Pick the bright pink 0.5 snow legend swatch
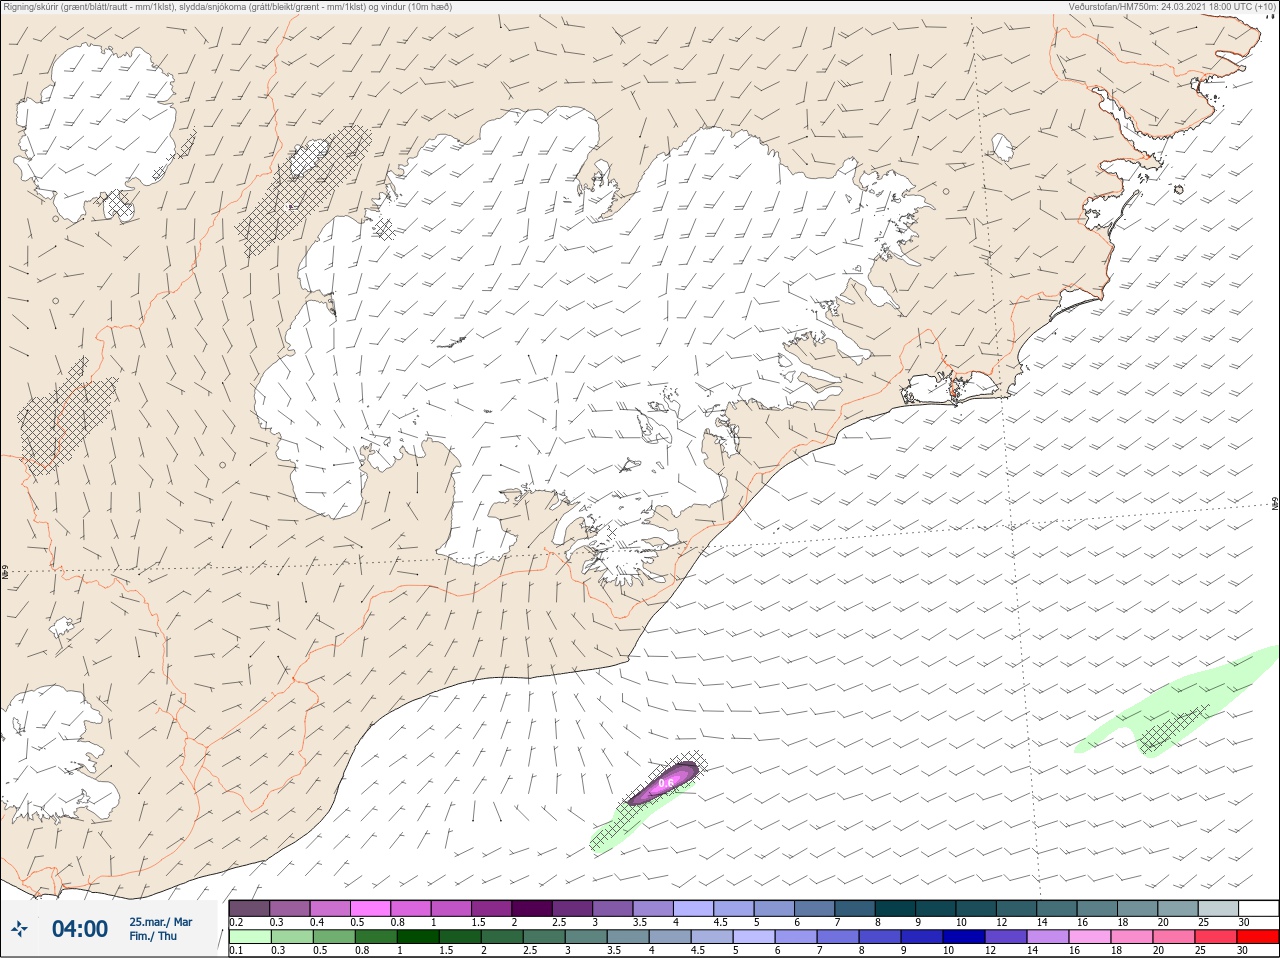This screenshot has width=1280, height=958. (x=370, y=908)
